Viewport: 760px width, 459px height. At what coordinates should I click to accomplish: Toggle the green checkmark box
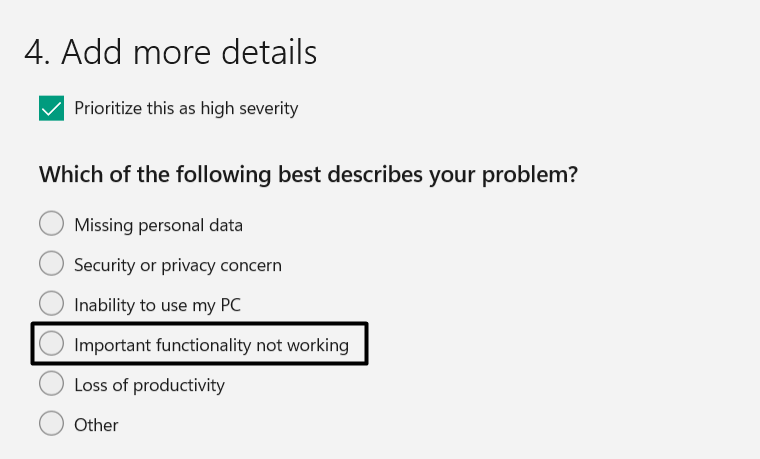[x=51, y=108]
